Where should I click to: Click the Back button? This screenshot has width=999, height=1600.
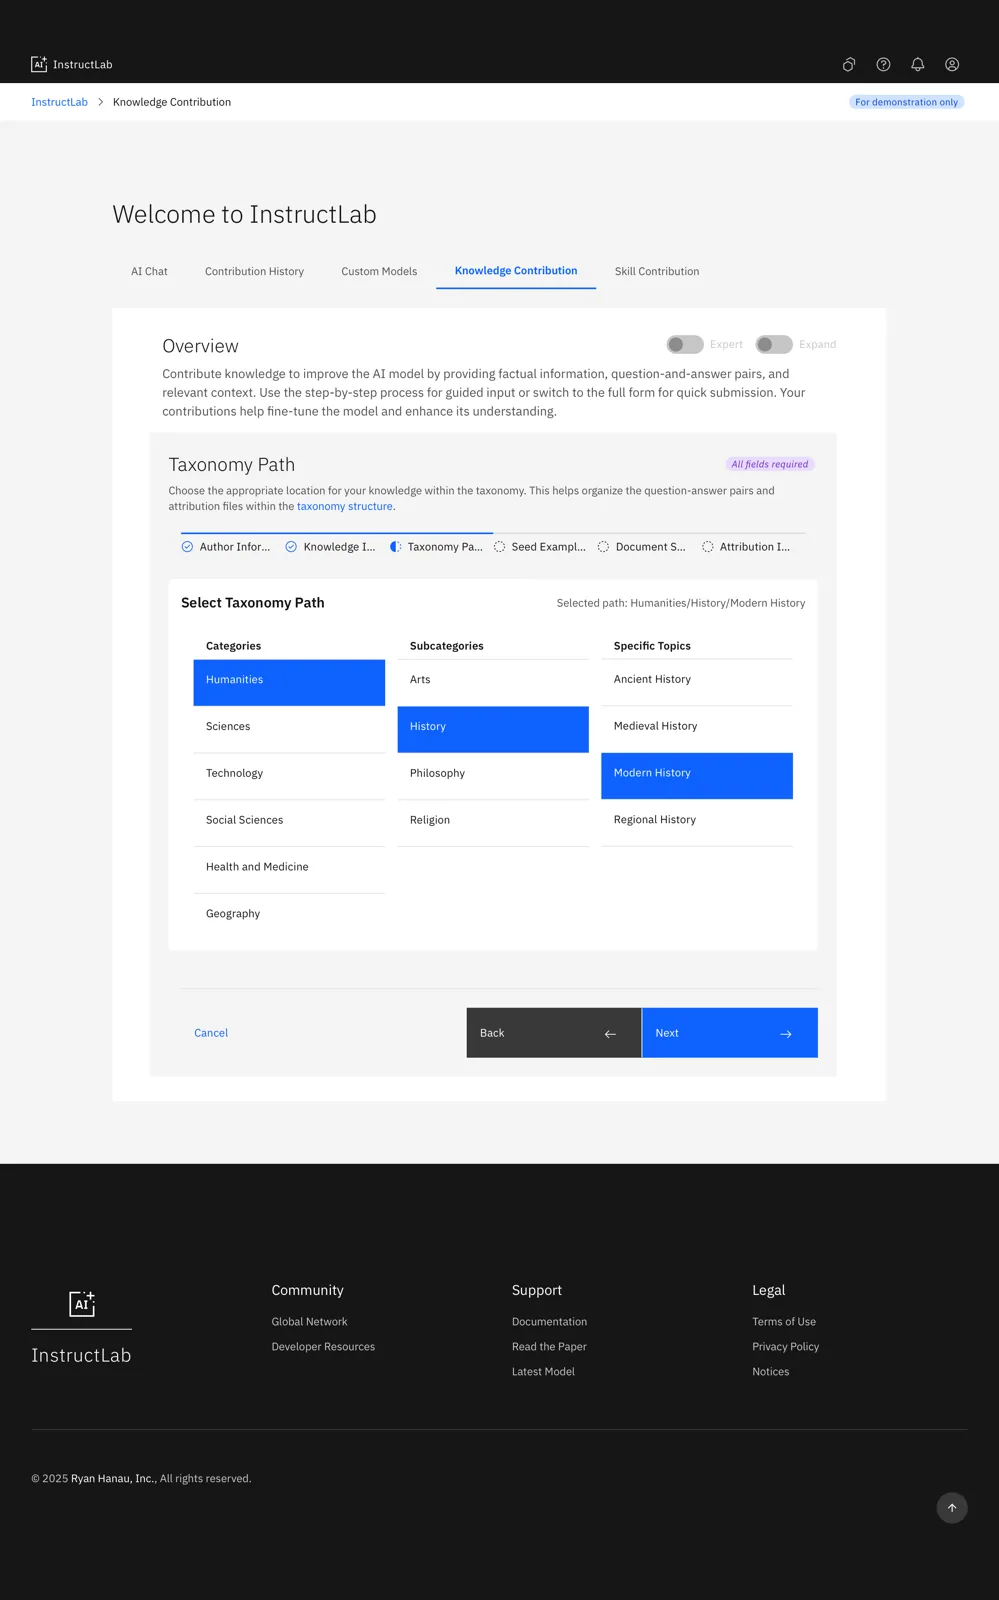pos(554,1033)
